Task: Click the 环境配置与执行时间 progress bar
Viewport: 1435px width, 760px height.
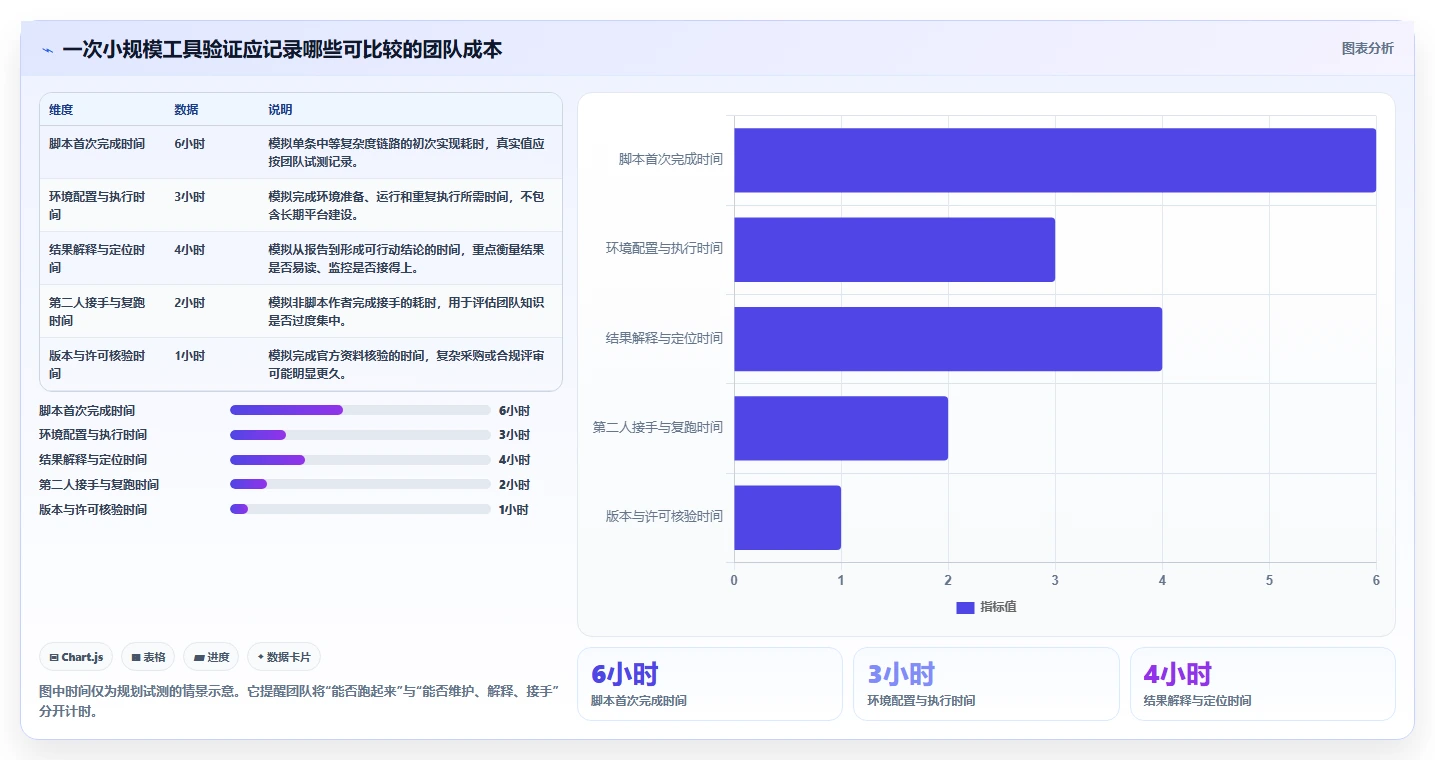Action: (360, 435)
